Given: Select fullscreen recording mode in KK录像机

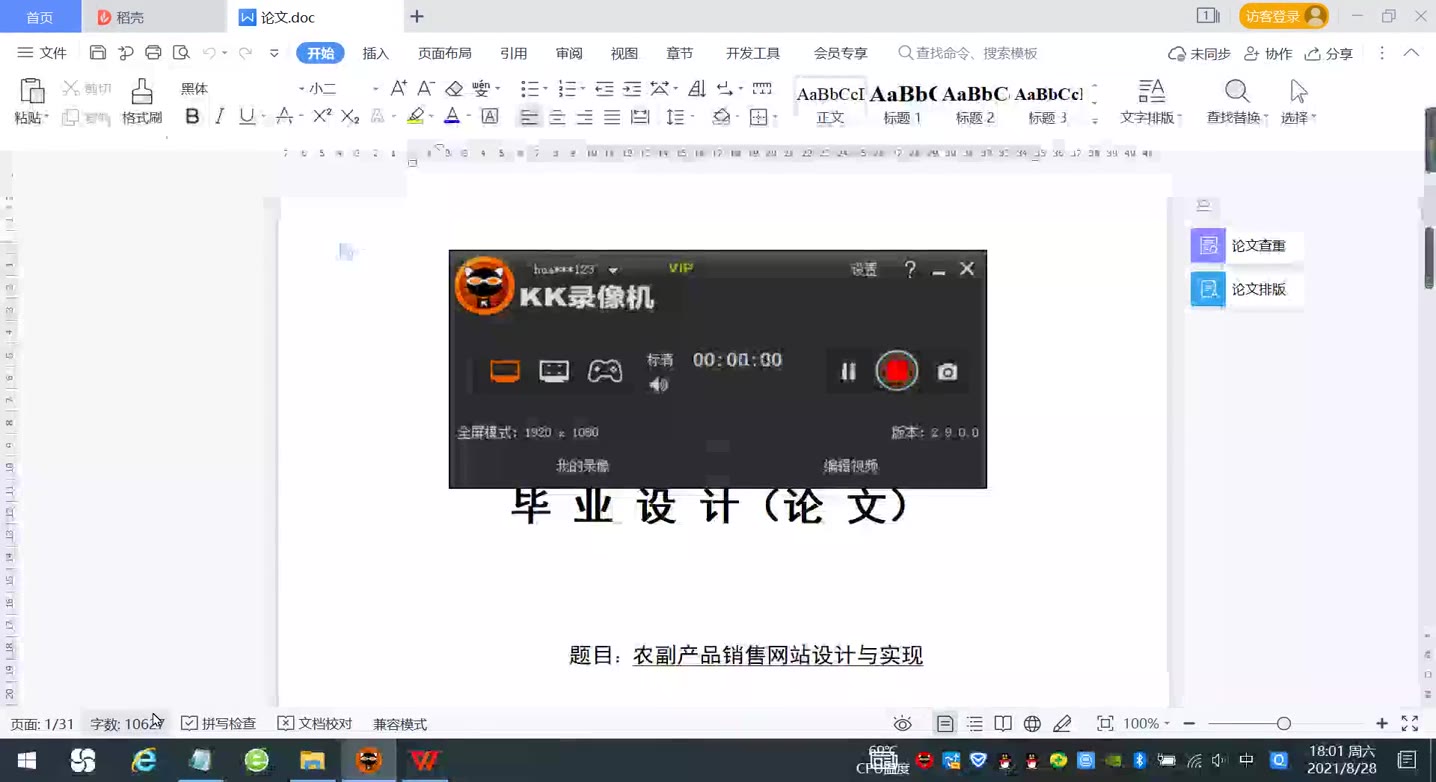Looking at the screenshot, I should 505,371.
